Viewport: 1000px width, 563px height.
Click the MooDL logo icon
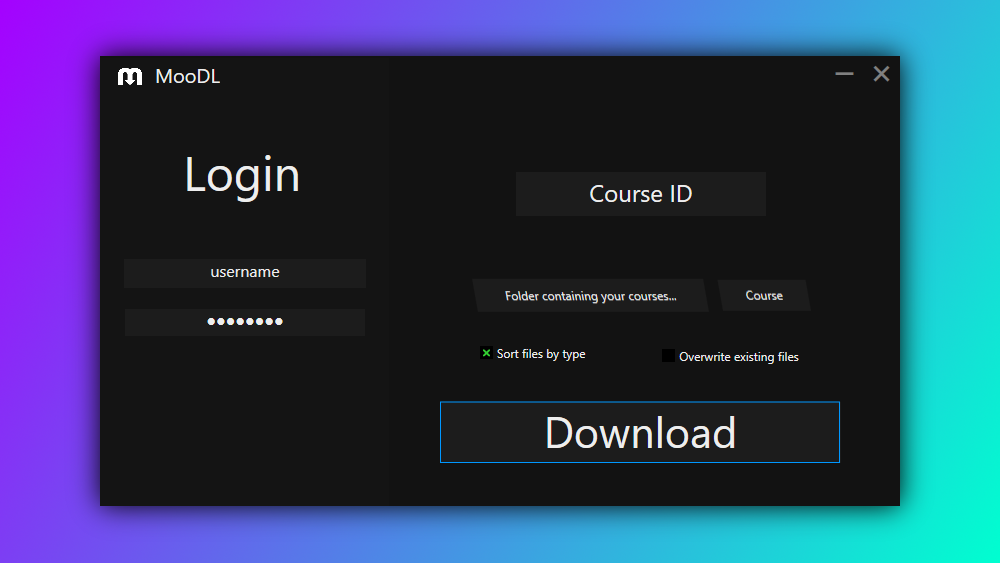[130, 77]
